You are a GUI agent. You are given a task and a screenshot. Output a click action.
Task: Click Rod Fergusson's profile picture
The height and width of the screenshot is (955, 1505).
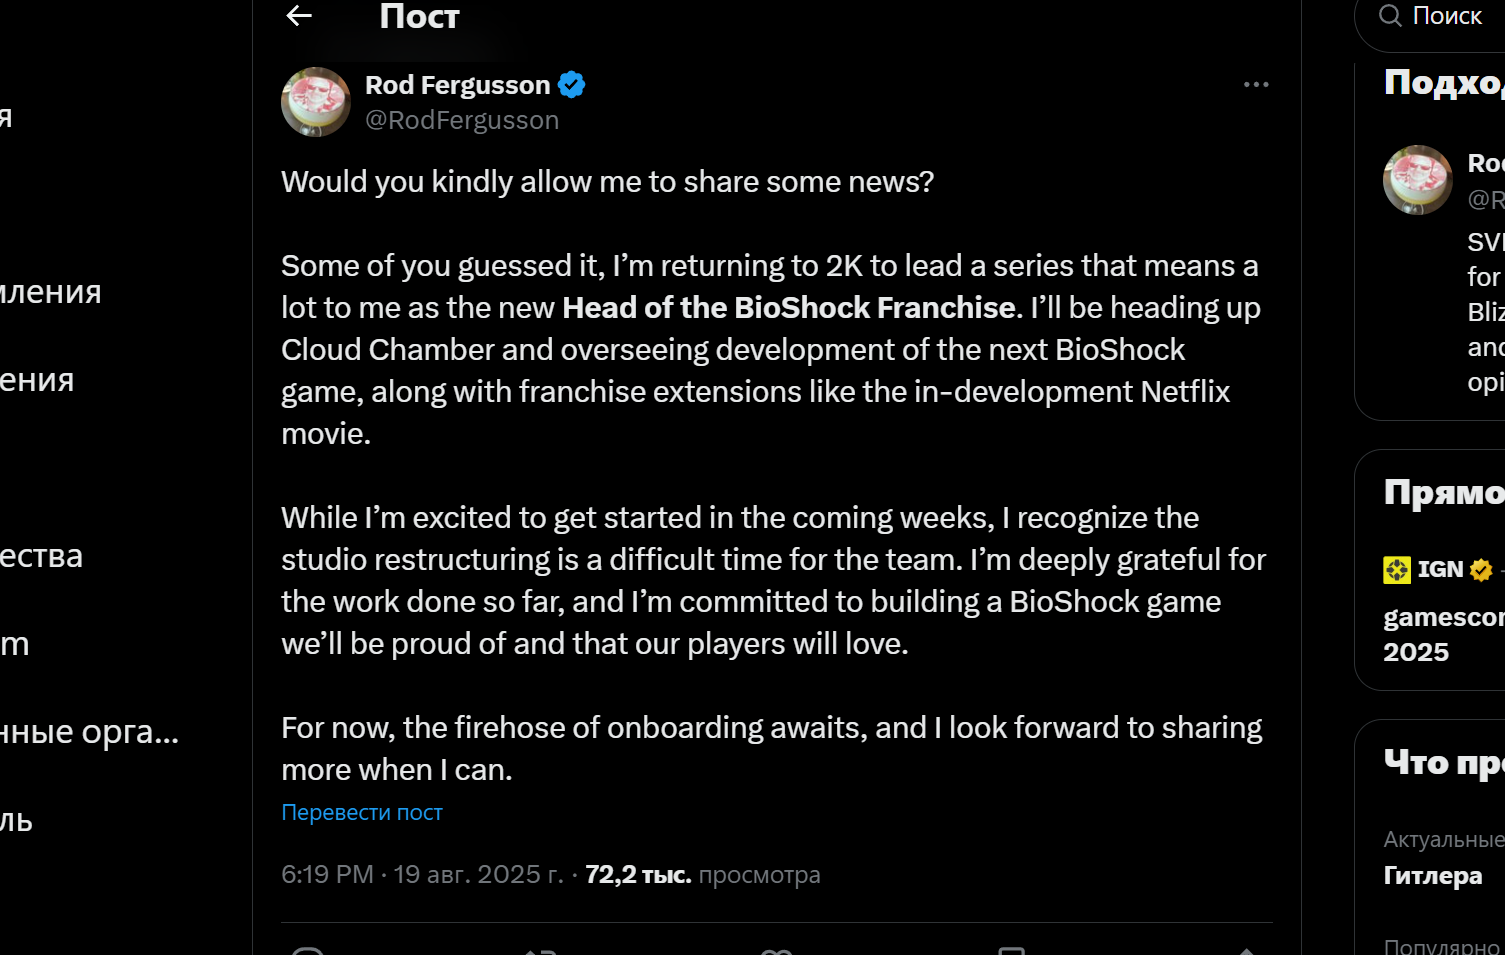[x=315, y=101]
